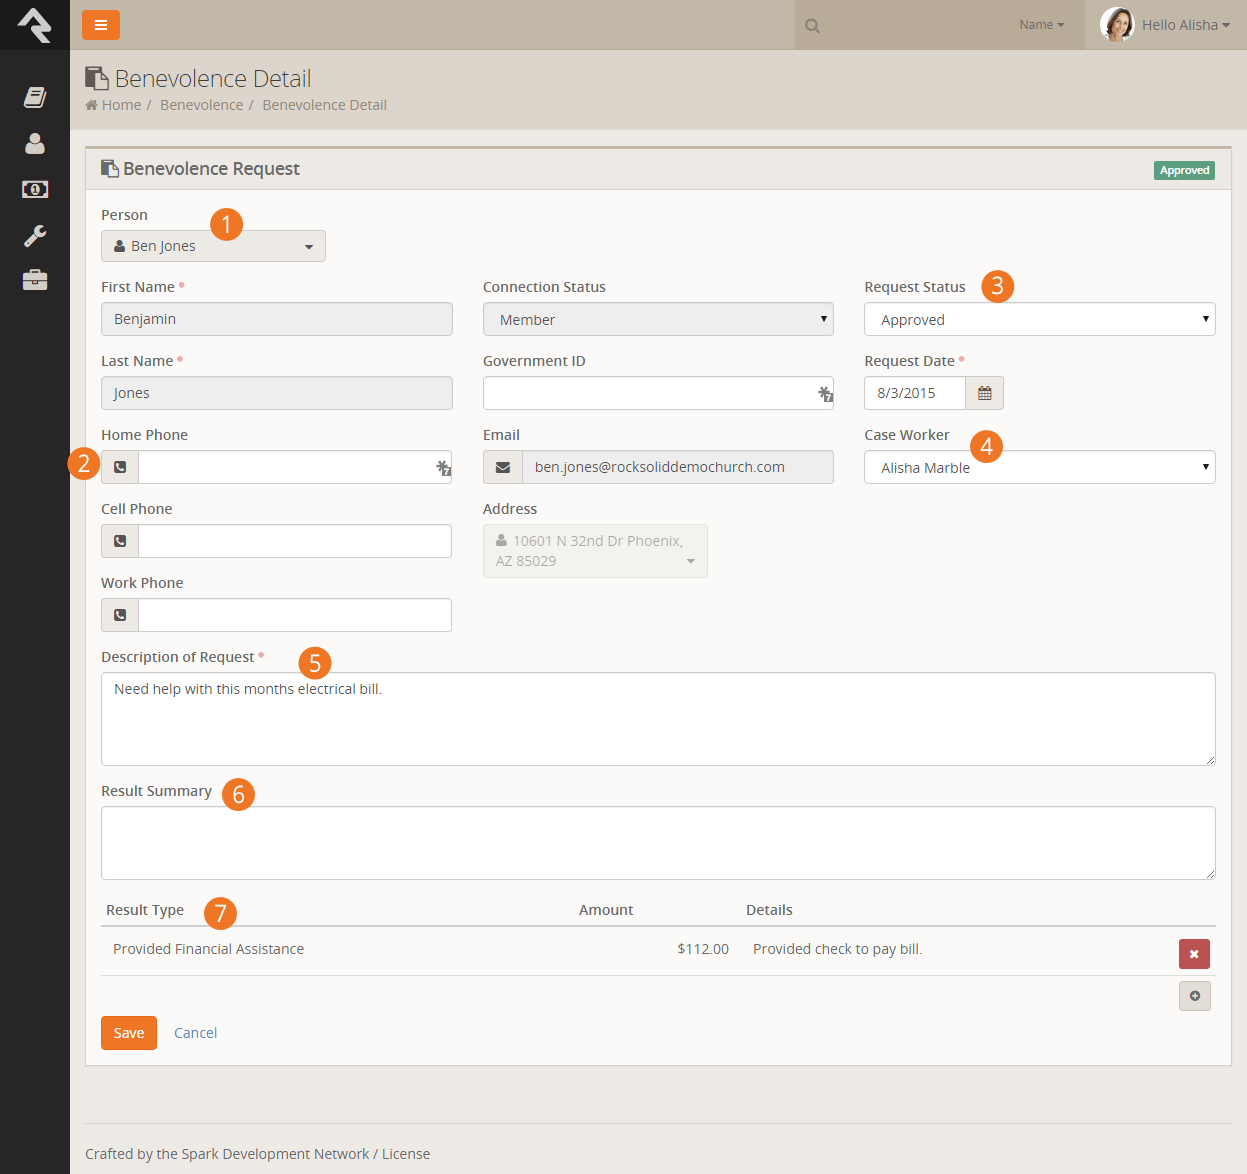Open the briefcase icon in sidebar

(x=35, y=280)
